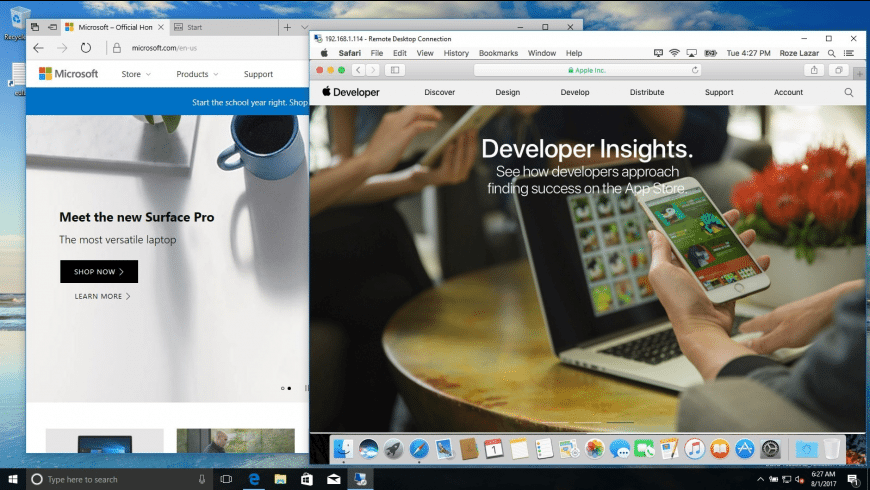Click the Safari sidebar toggle icon

tap(394, 70)
